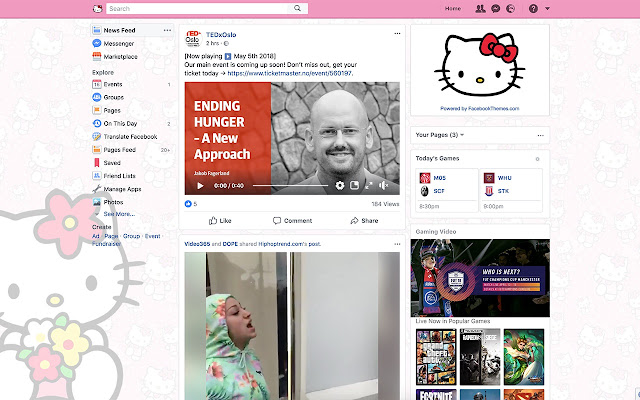
Task: Expand video to fullscreen
Action: (369, 186)
